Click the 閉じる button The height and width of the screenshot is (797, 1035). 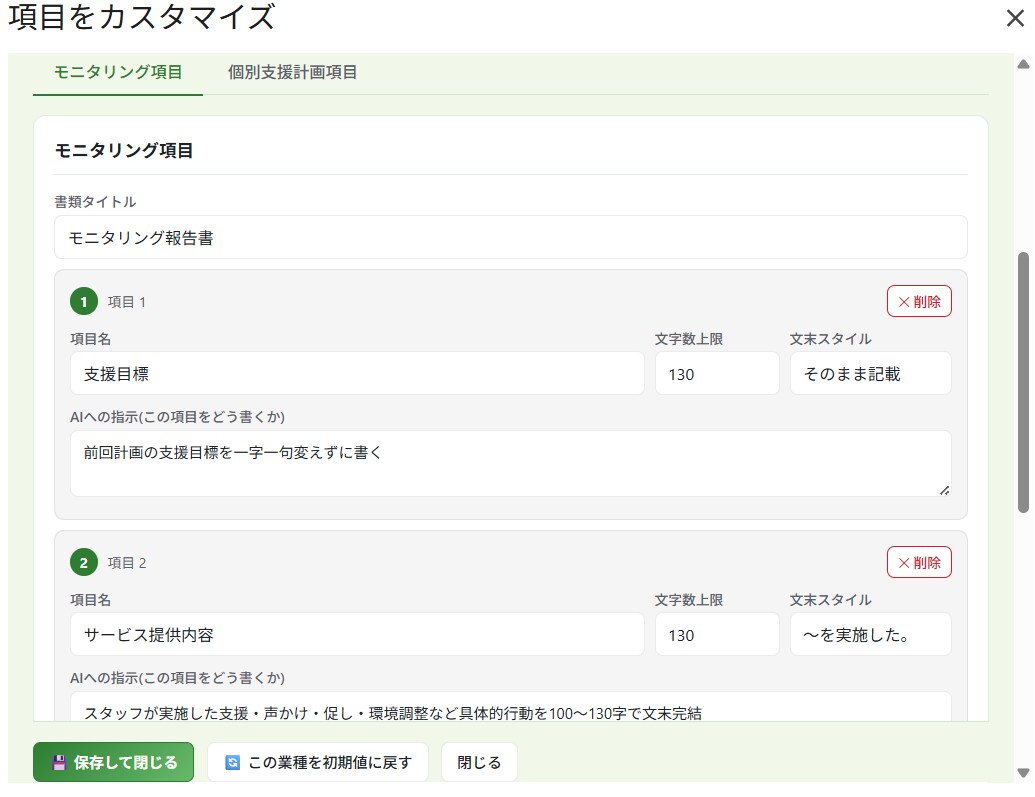[479, 762]
